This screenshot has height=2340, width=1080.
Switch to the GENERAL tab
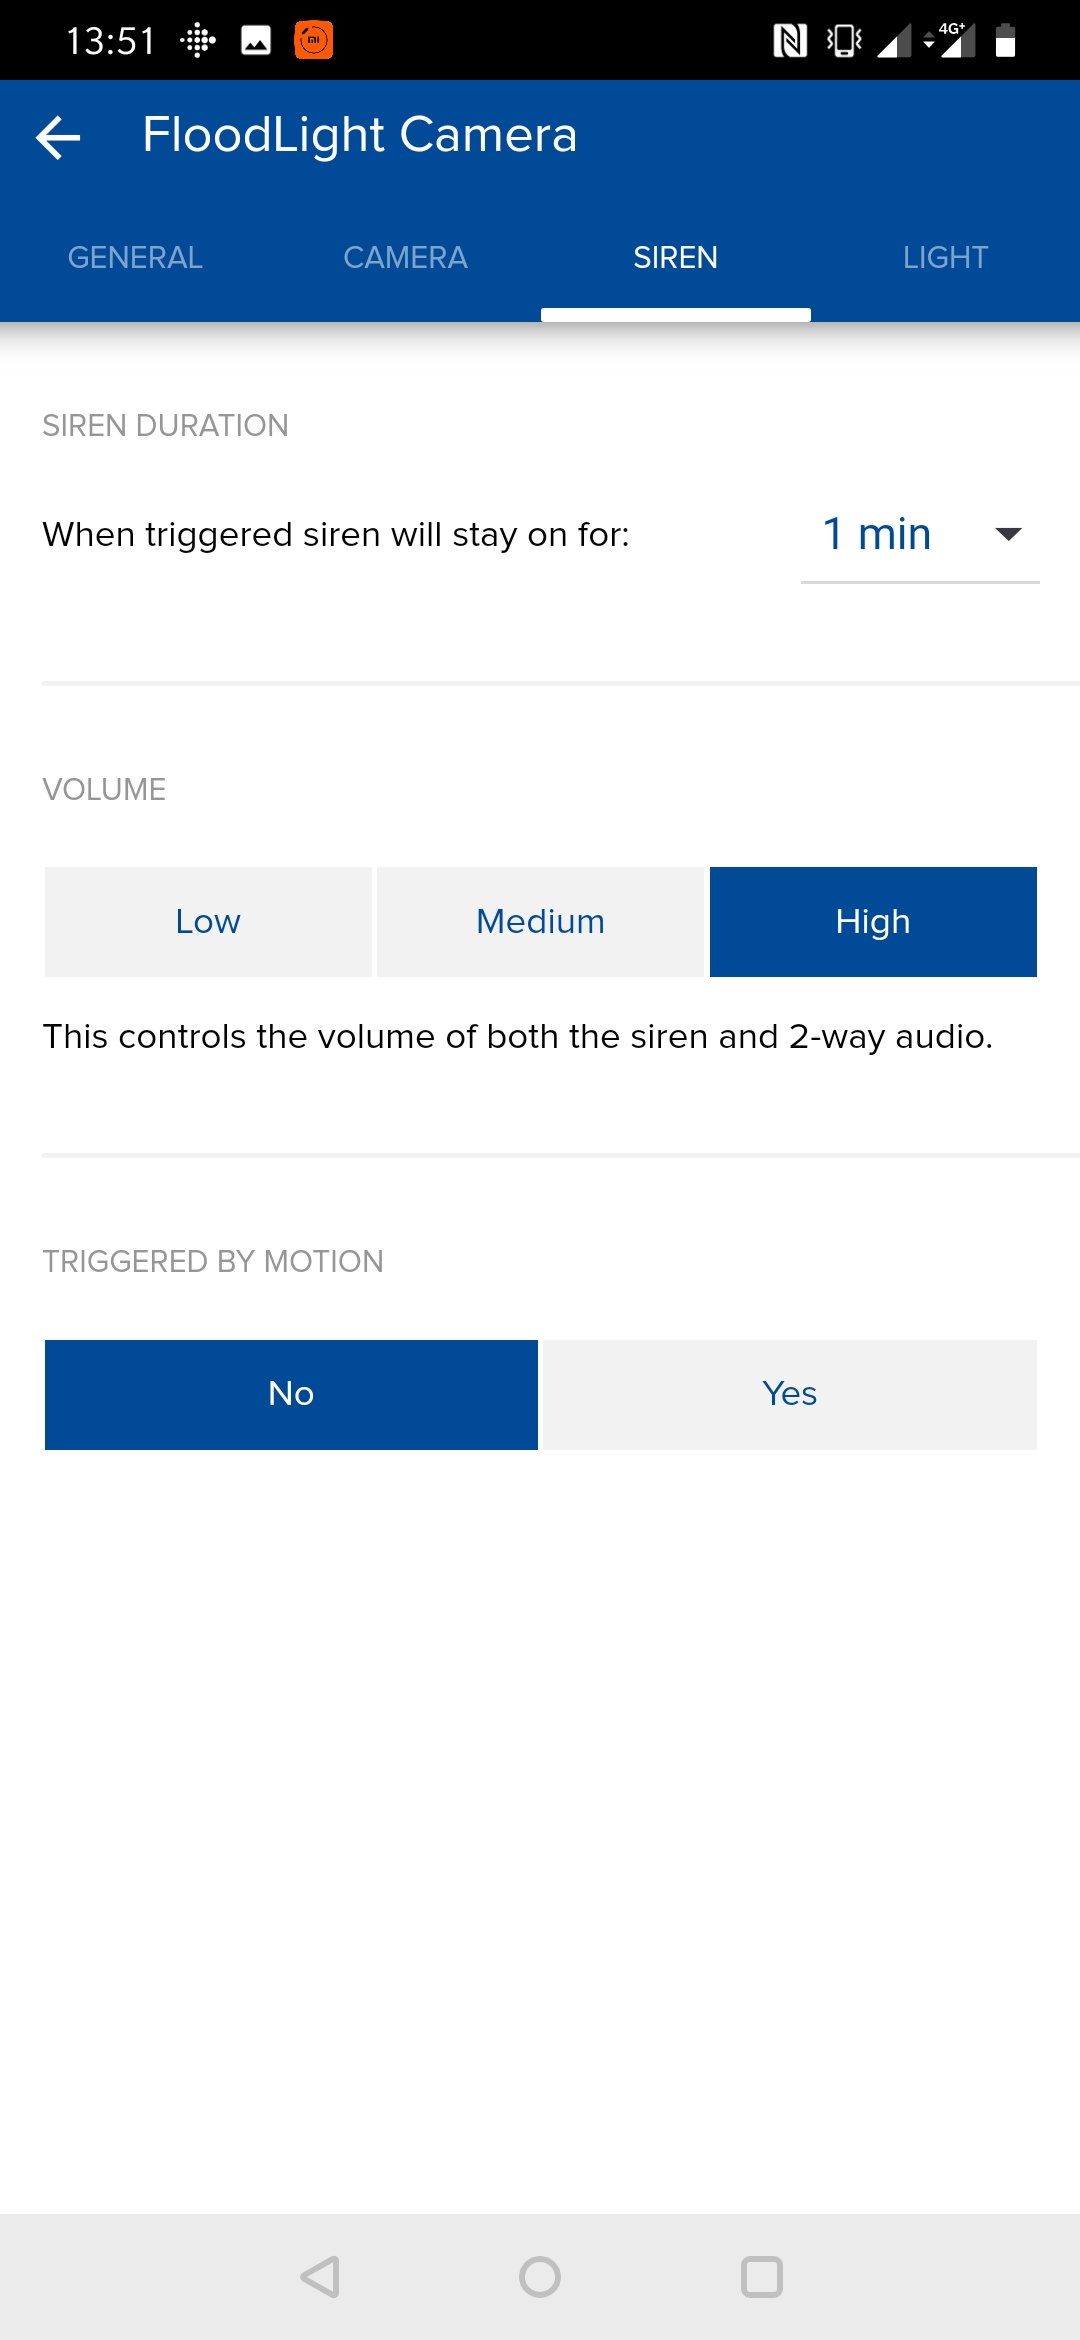(135, 258)
